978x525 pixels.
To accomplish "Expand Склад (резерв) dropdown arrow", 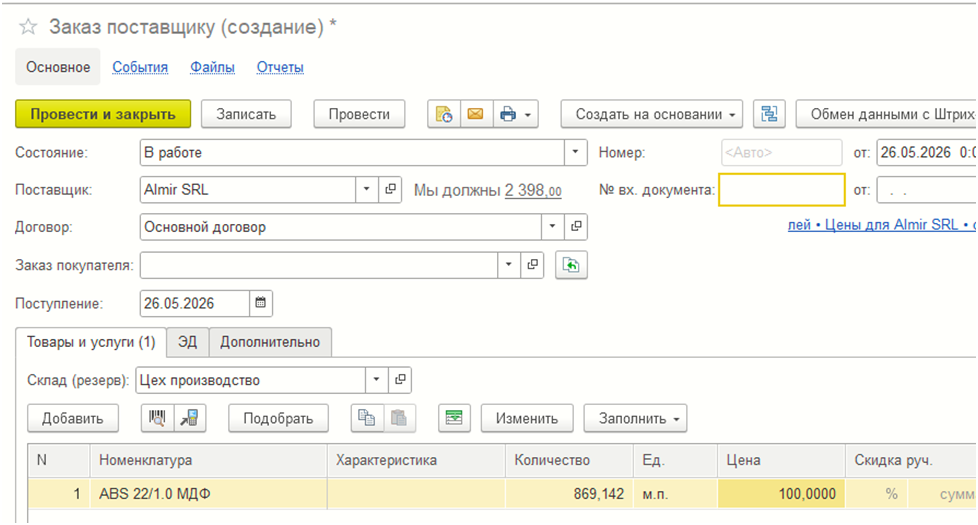I will click(x=376, y=380).
